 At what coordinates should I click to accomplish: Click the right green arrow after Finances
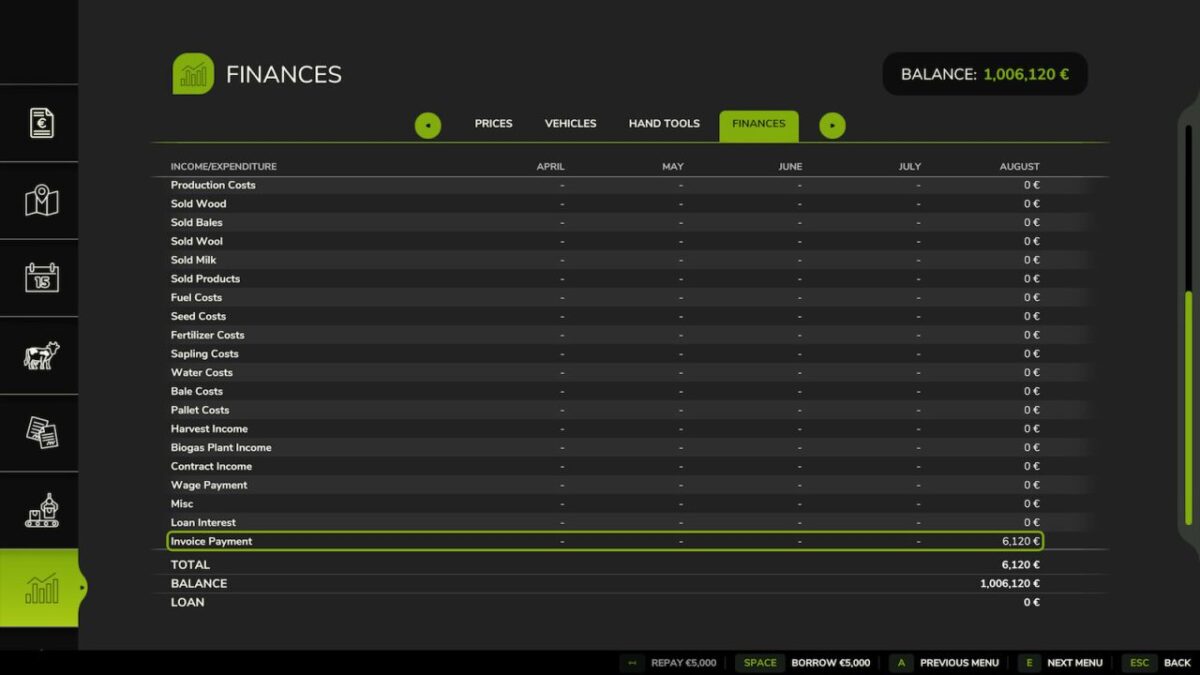(832, 125)
